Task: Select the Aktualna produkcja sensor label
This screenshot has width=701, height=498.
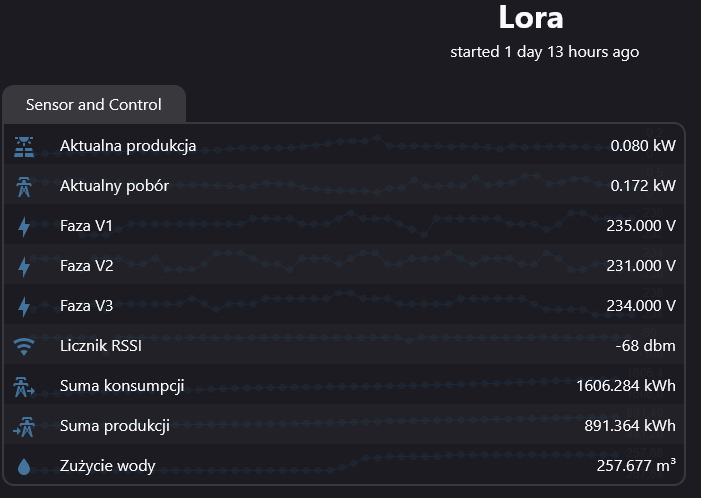Action: click(x=128, y=147)
